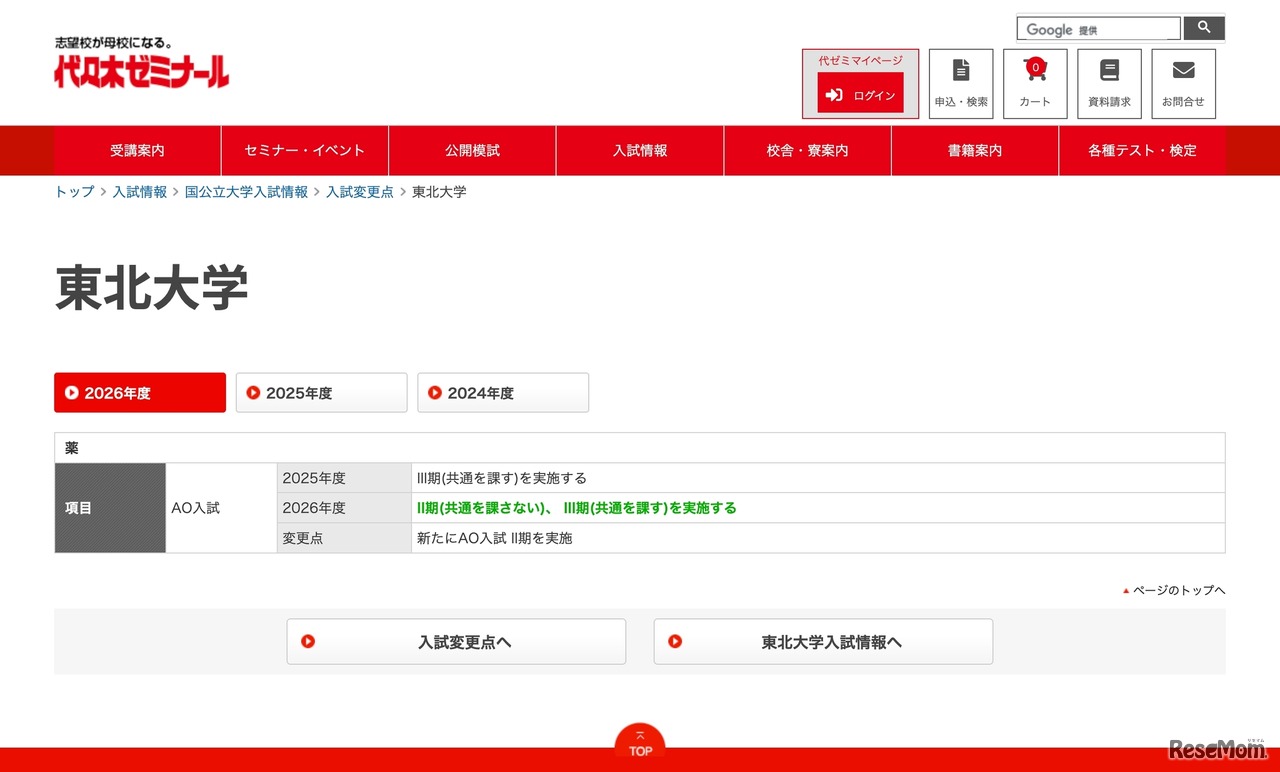Image resolution: width=1280 pixels, height=772 pixels.
Task: Click the ページのトップへ link
Action: [1178, 590]
